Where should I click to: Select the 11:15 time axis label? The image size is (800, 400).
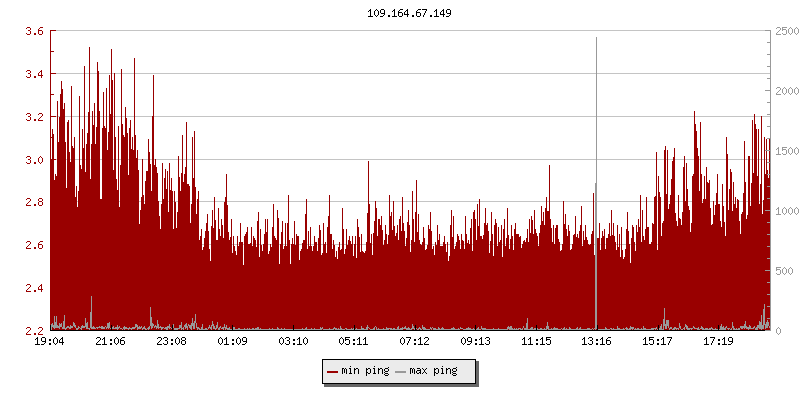pos(536,342)
